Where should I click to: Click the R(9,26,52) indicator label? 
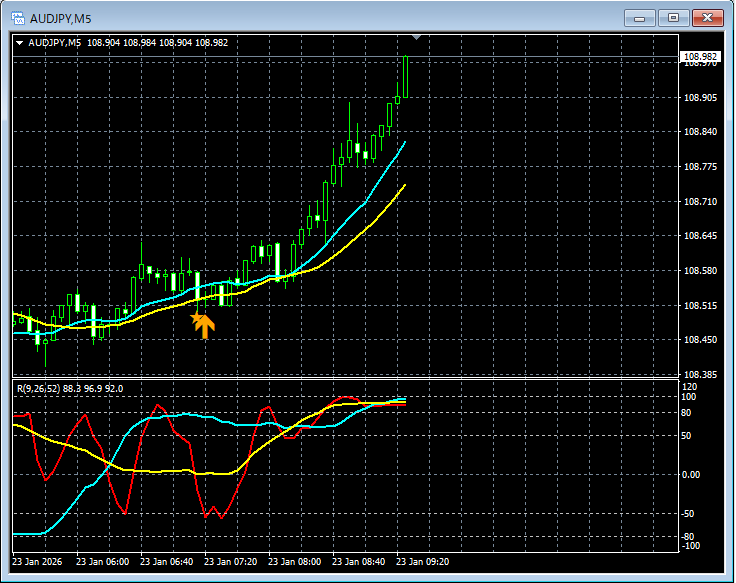pos(70,389)
